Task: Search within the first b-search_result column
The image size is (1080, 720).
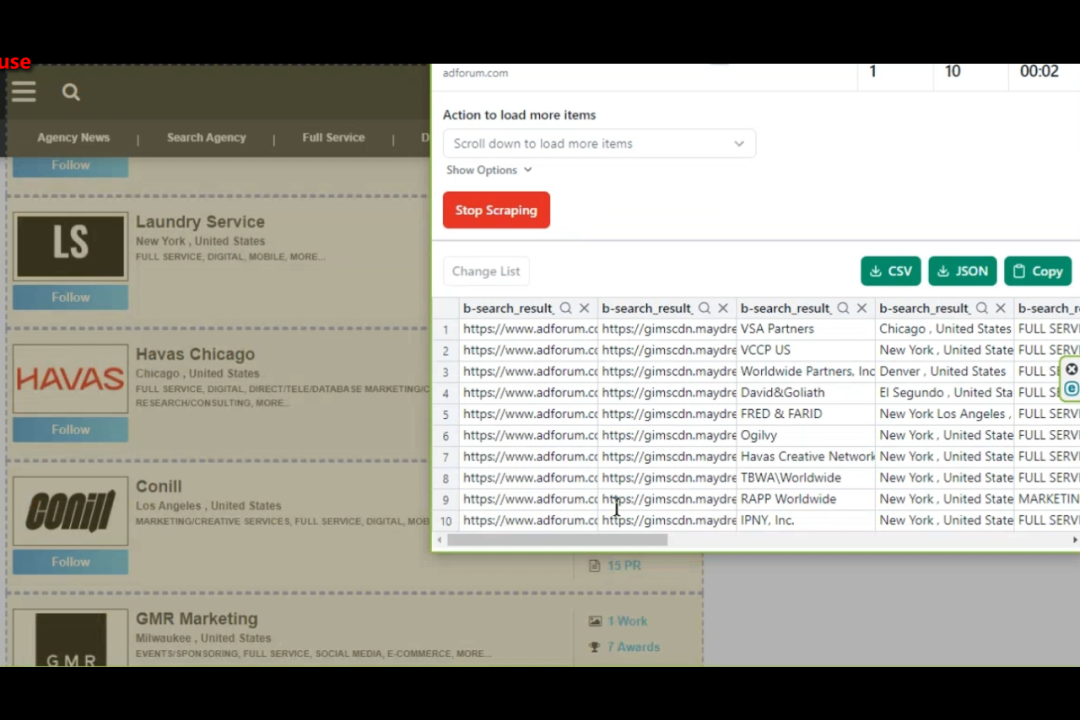Action: pyautogui.click(x=565, y=308)
